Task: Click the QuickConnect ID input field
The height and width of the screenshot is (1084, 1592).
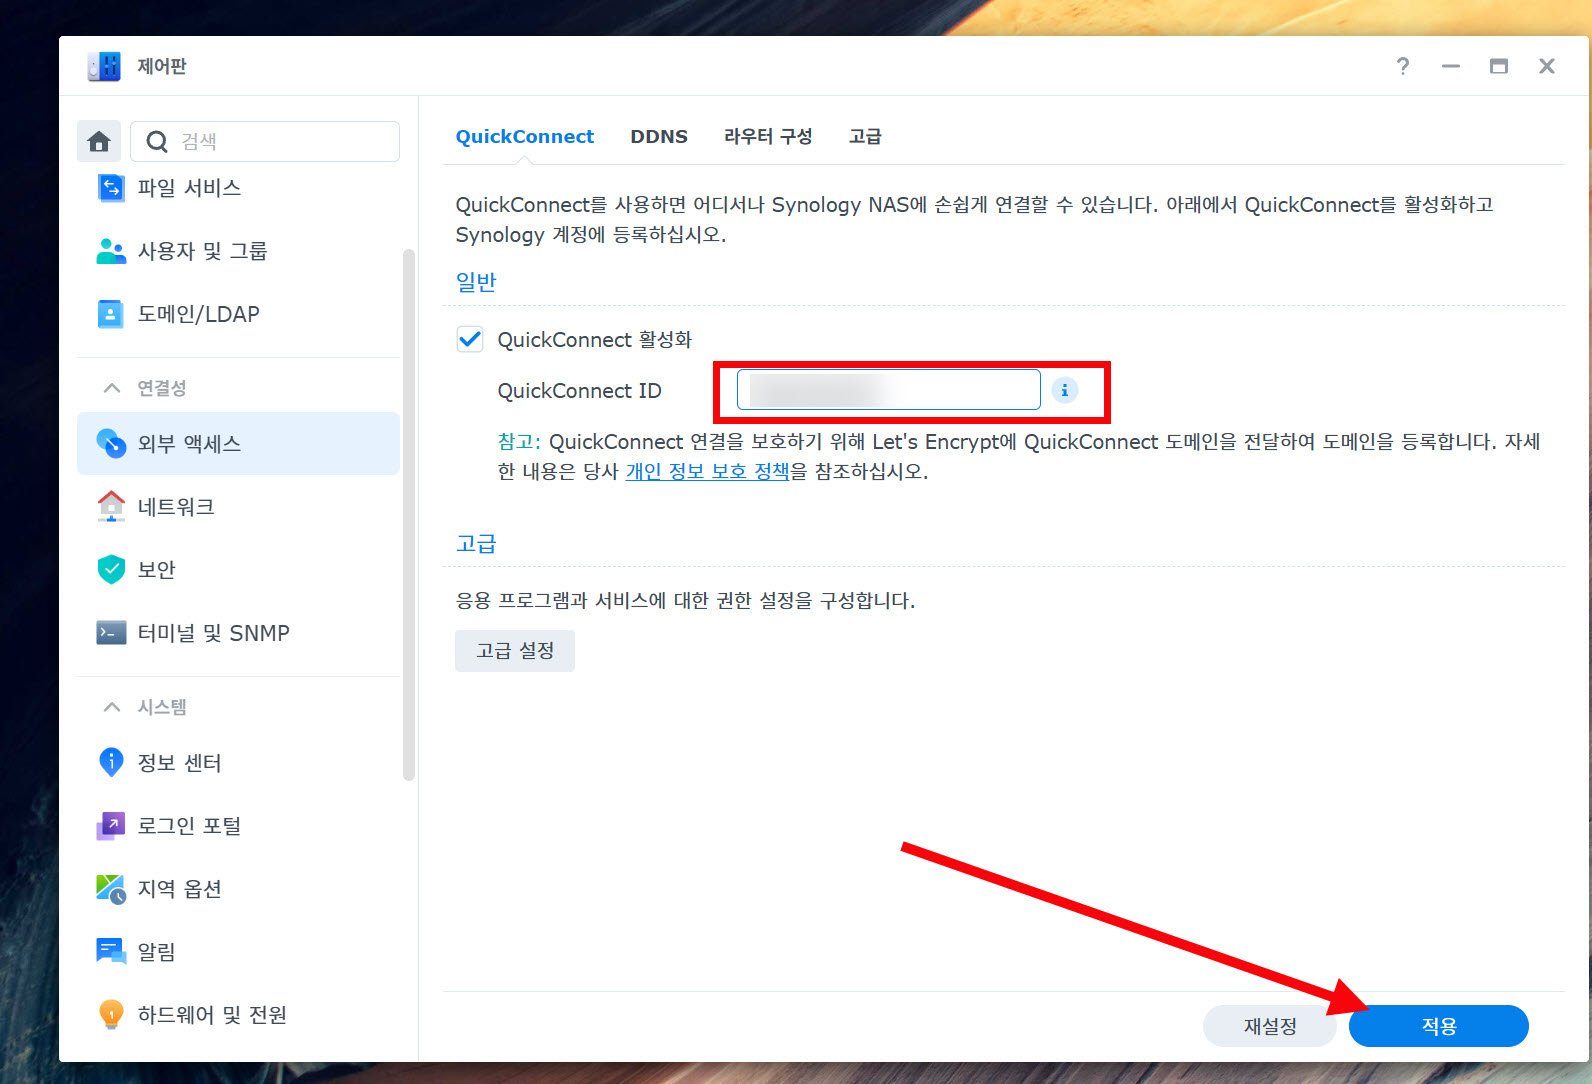Action: coord(889,390)
